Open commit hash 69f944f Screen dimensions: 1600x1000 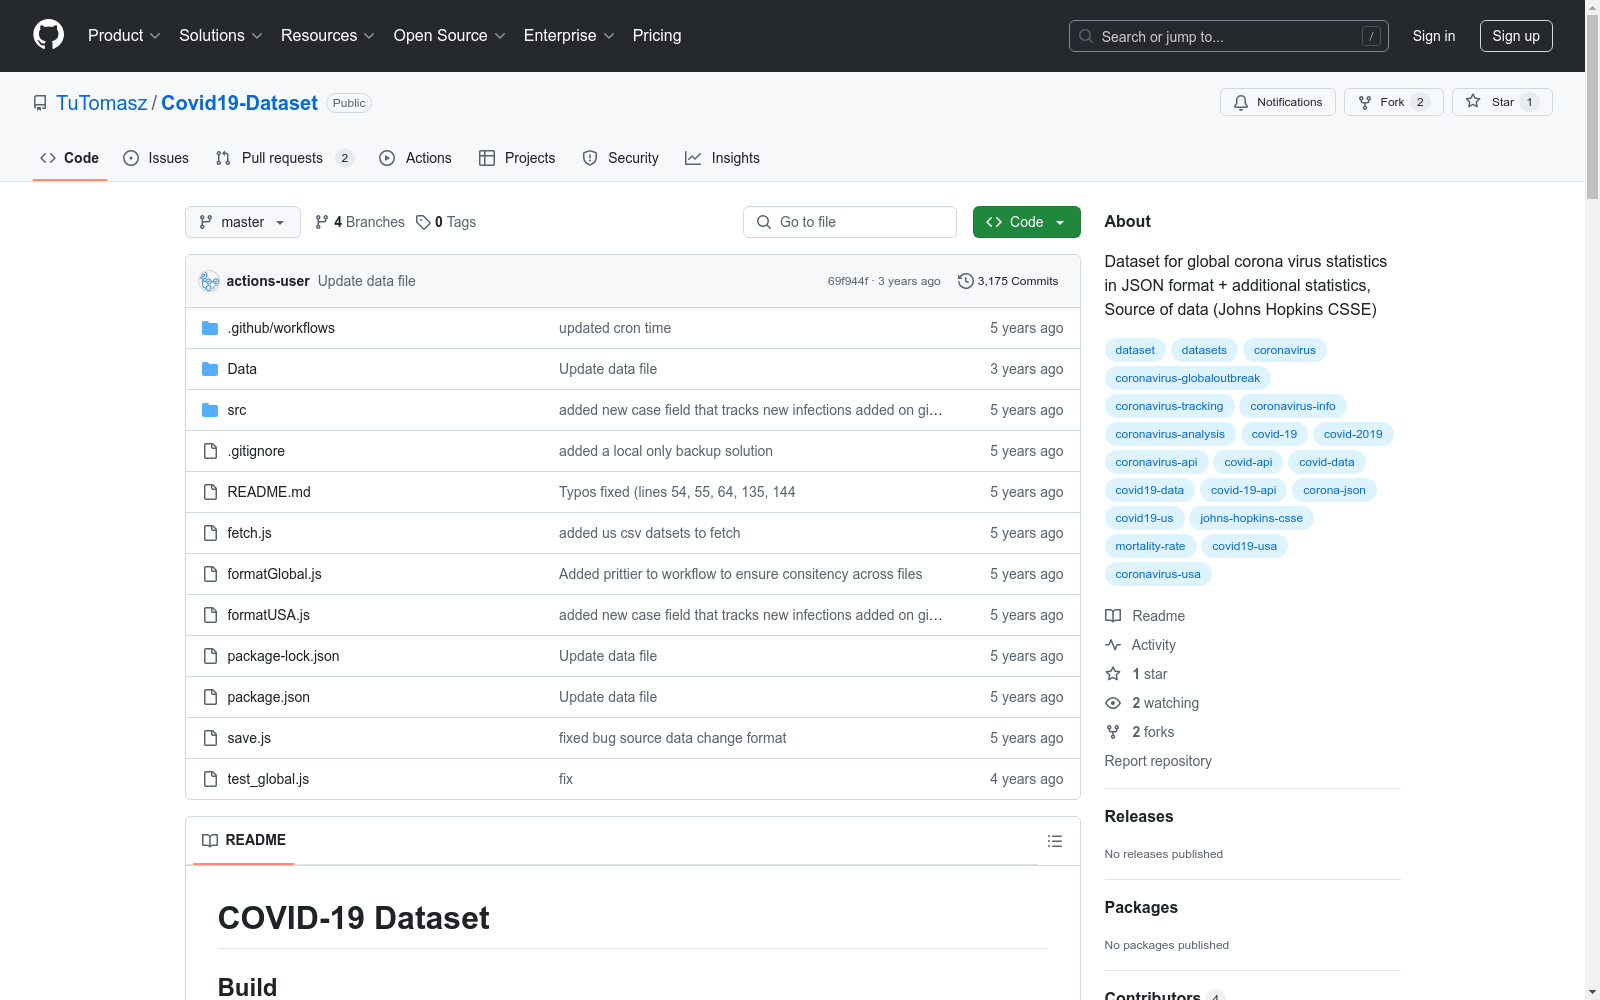[x=848, y=281]
